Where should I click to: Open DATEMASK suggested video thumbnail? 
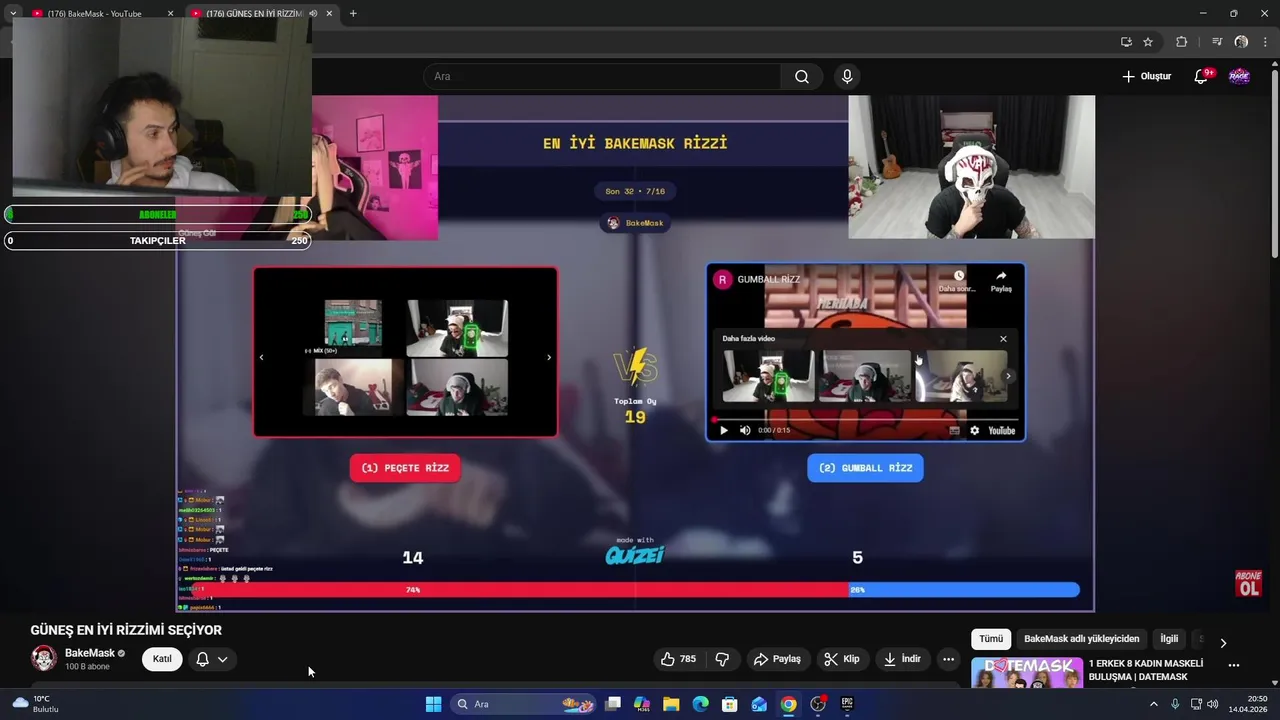1027,672
